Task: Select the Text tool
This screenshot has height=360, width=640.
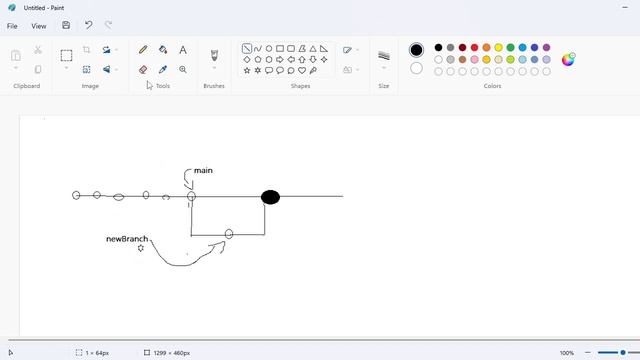Action: (183, 50)
